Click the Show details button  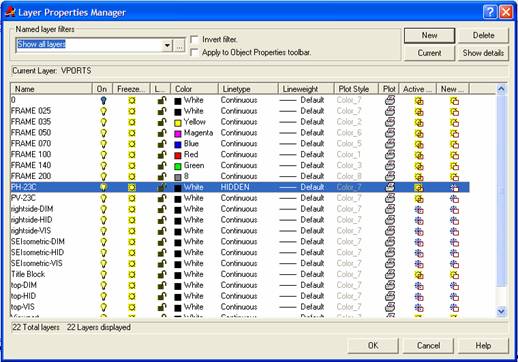tap(483, 53)
